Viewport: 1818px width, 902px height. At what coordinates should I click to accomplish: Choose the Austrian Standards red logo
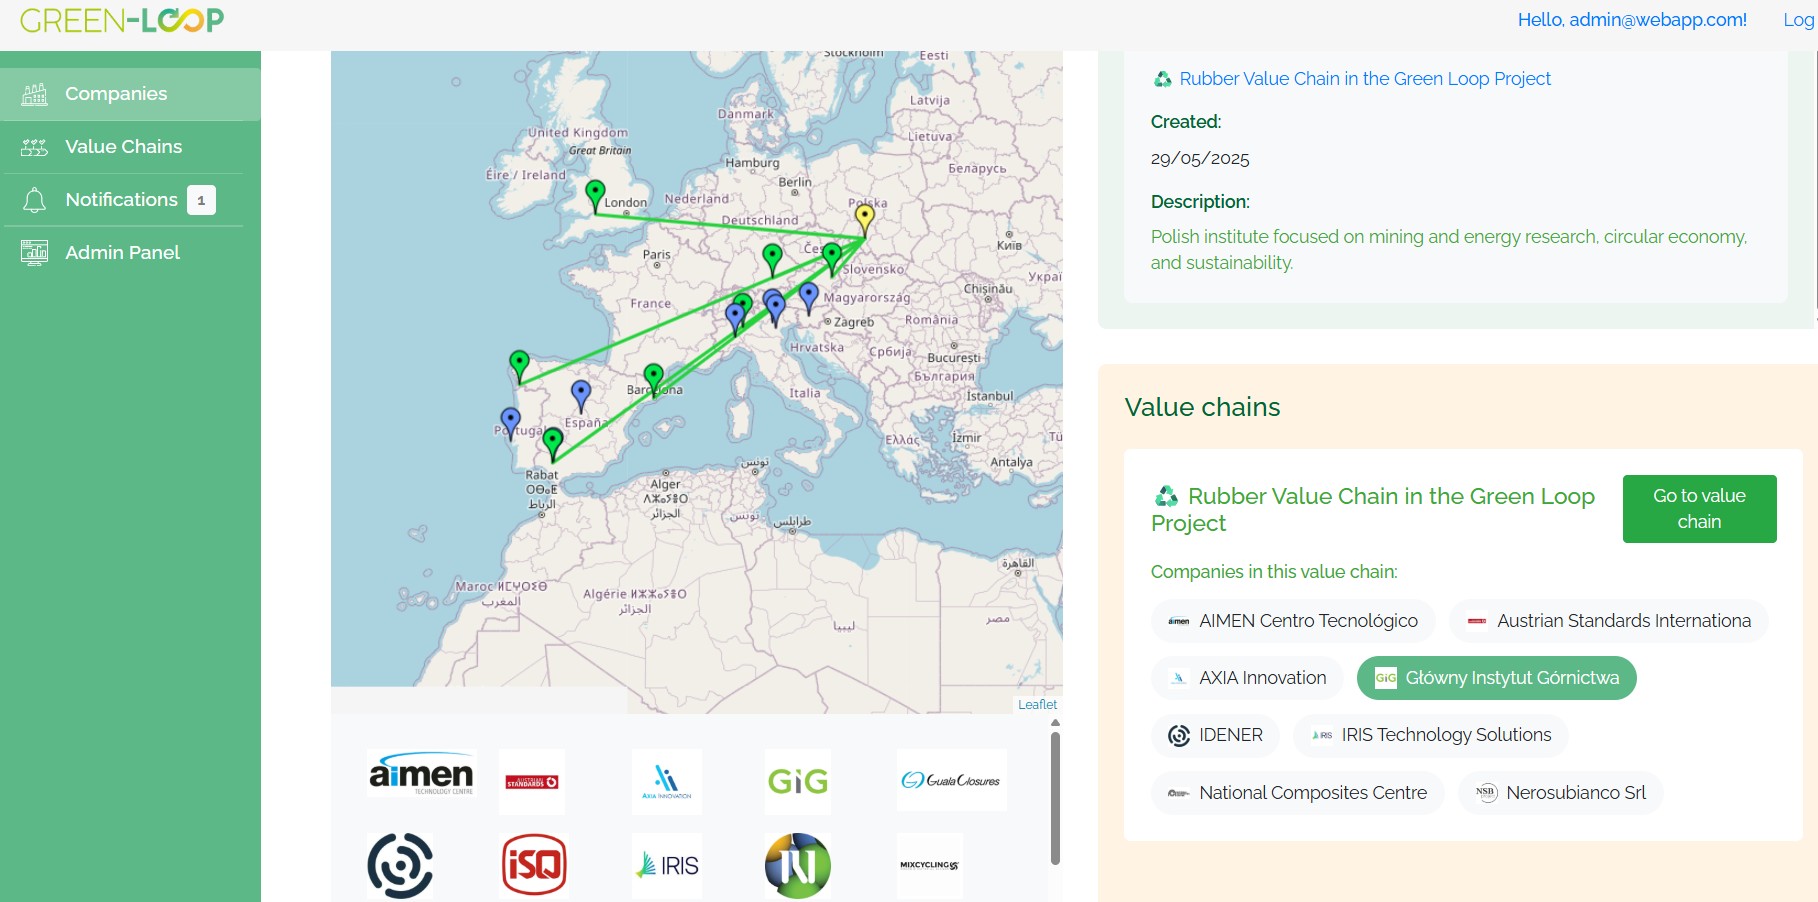[532, 782]
